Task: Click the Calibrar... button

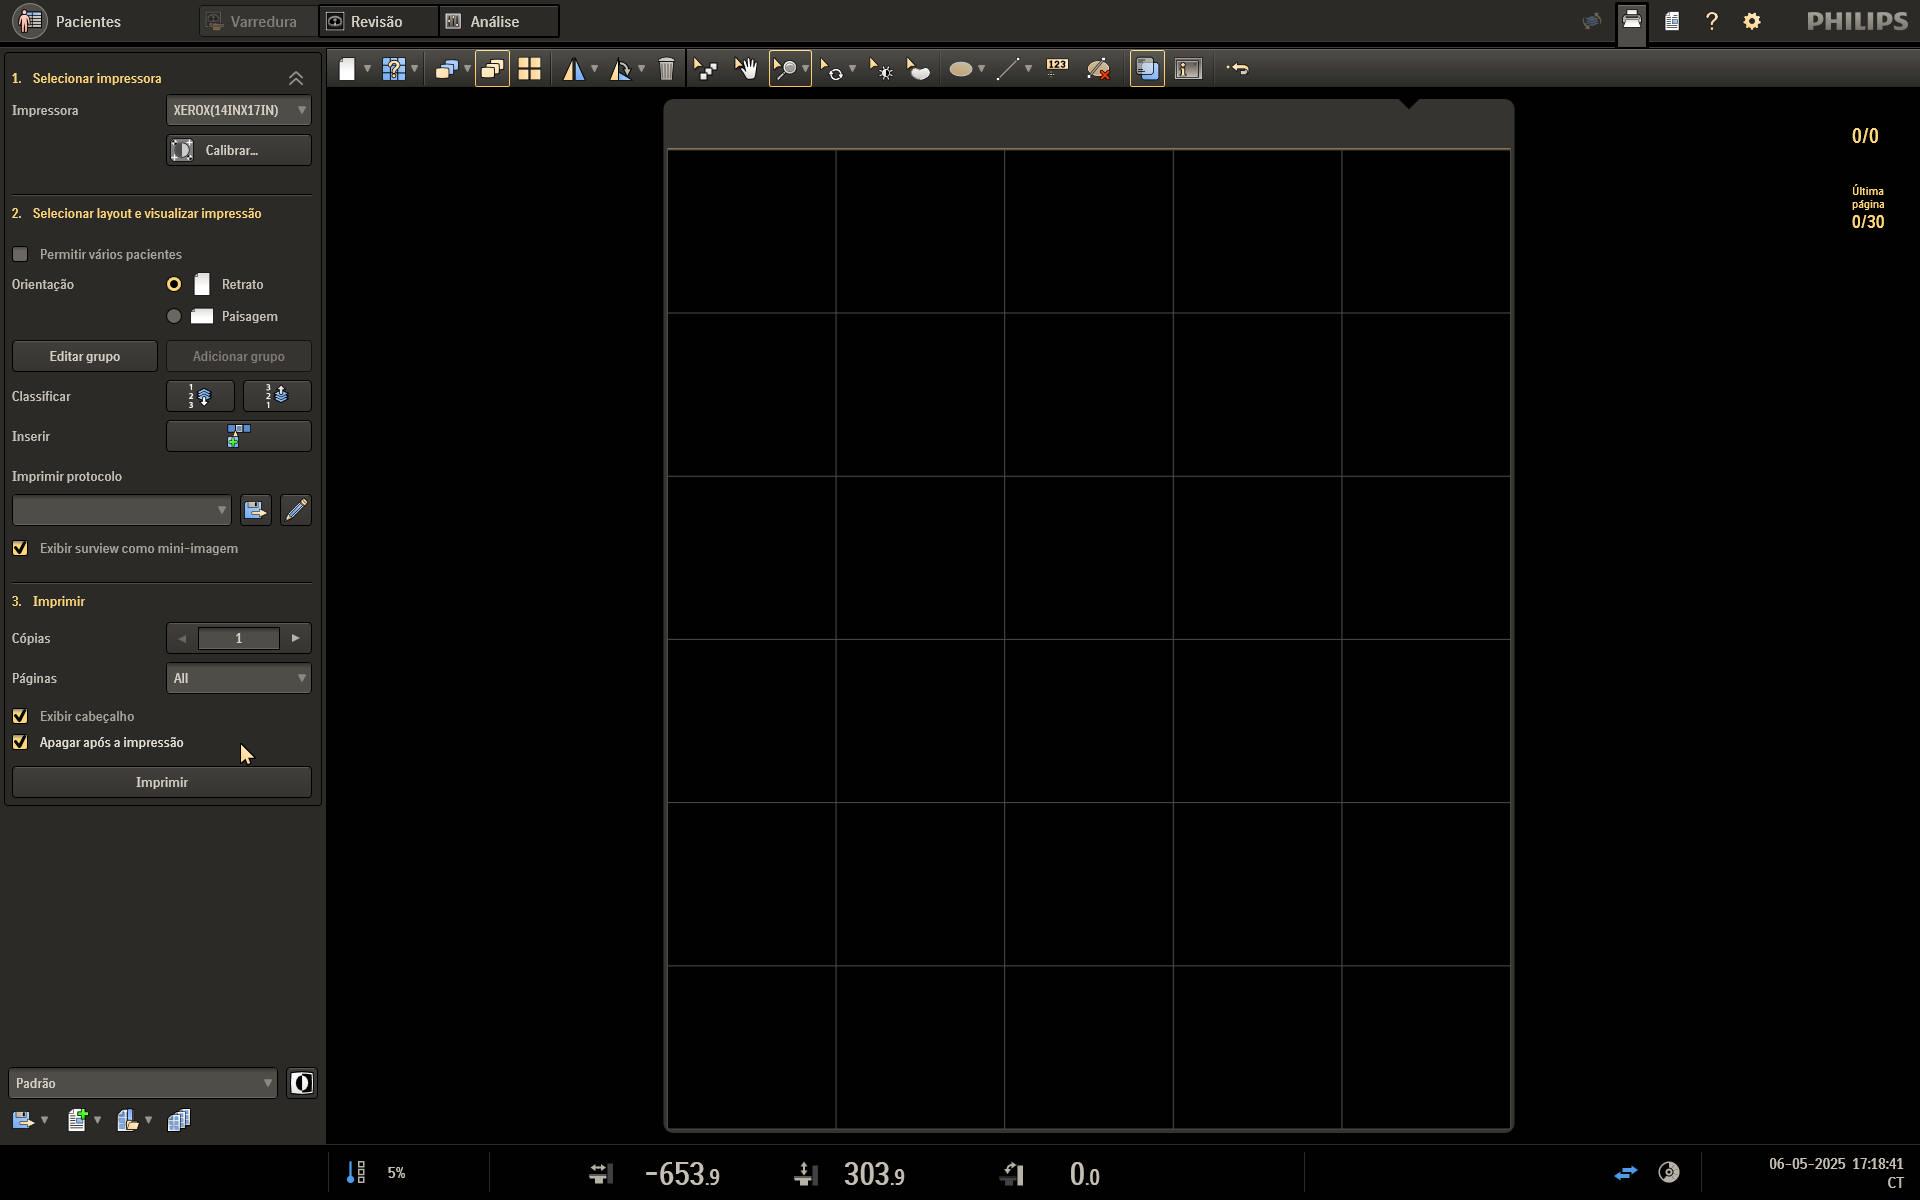Action: pyautogui.click(x=238, y=150)
